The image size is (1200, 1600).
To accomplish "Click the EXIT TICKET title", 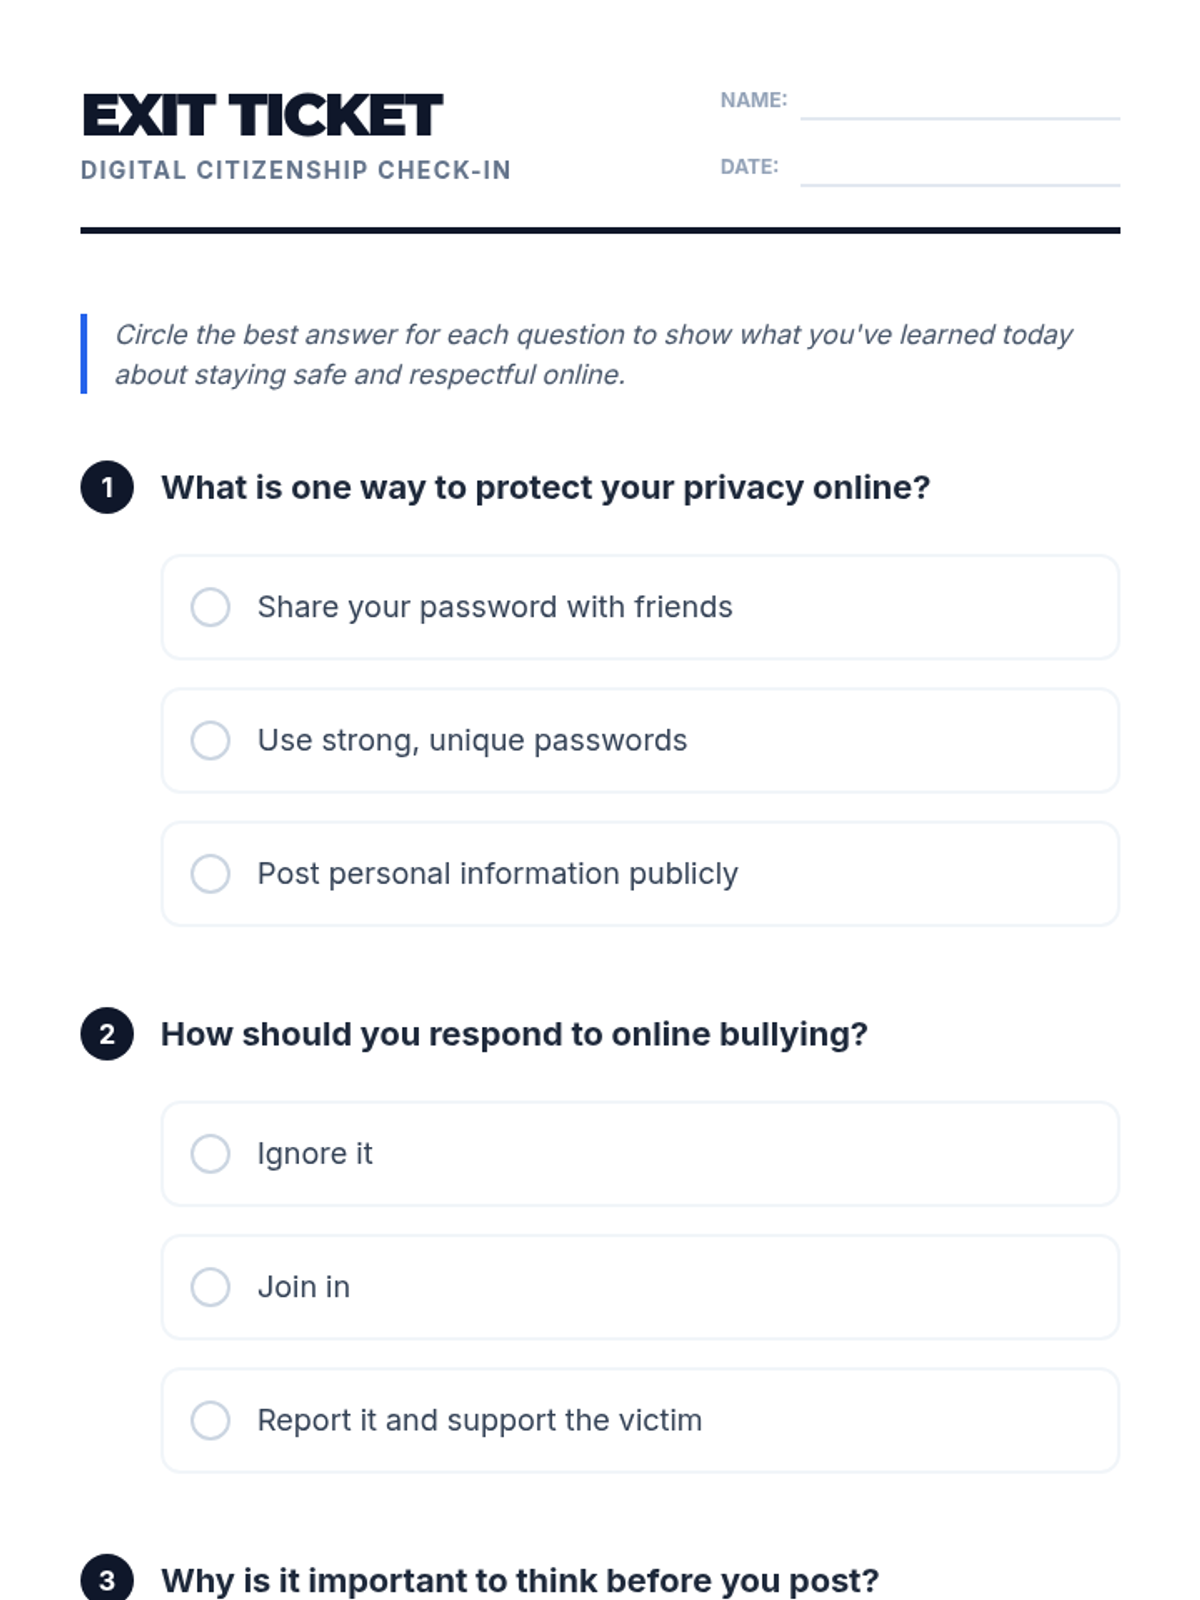I will click(x=262, y=115).
